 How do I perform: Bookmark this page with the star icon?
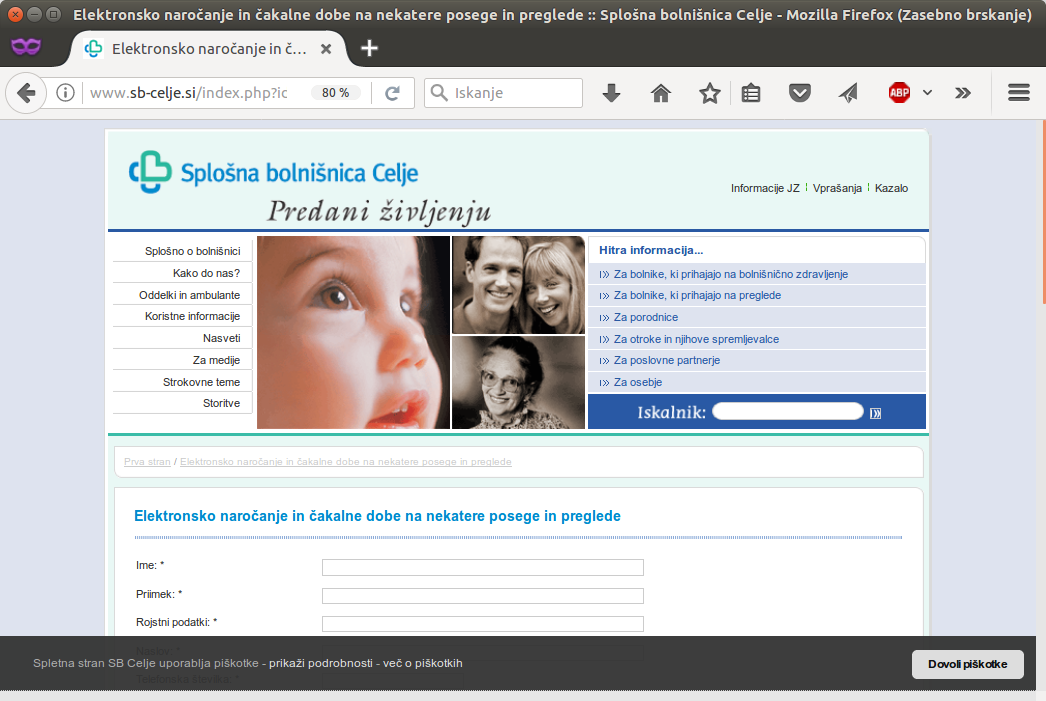(710, 93)
